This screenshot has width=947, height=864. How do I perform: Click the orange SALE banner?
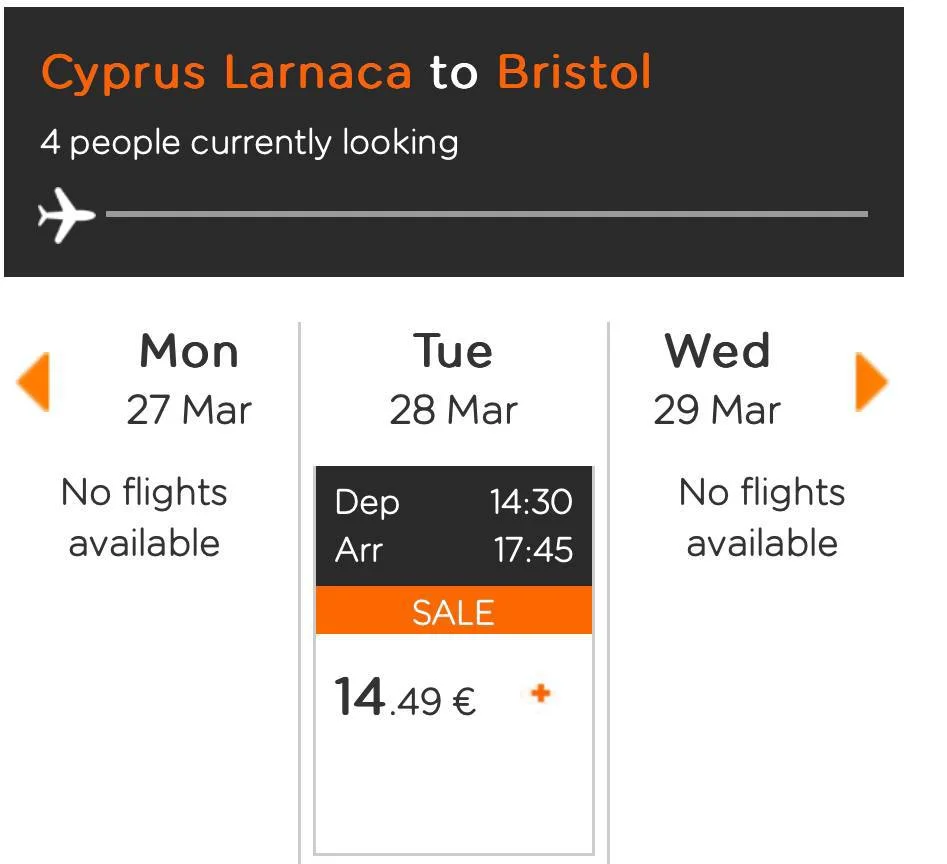[x=453, y=611]
